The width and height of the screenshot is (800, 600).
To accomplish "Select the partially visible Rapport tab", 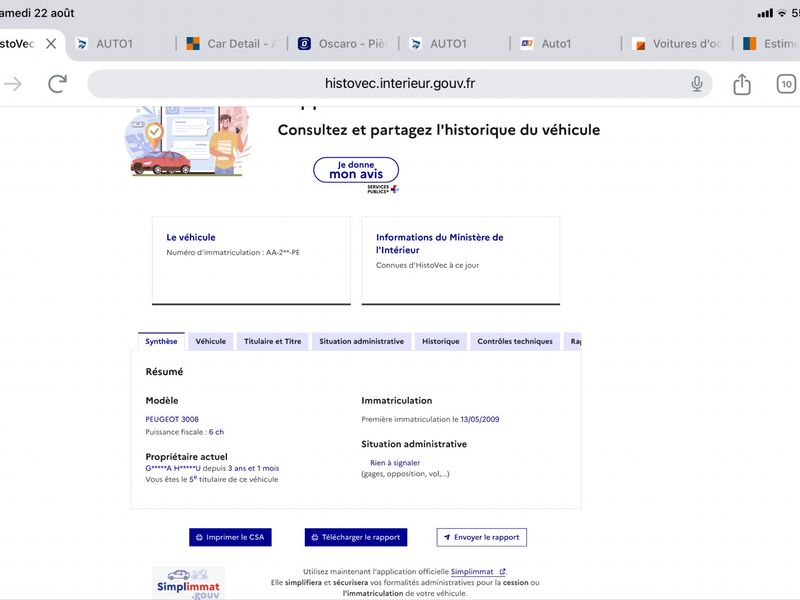I will (x=572, y=341).
